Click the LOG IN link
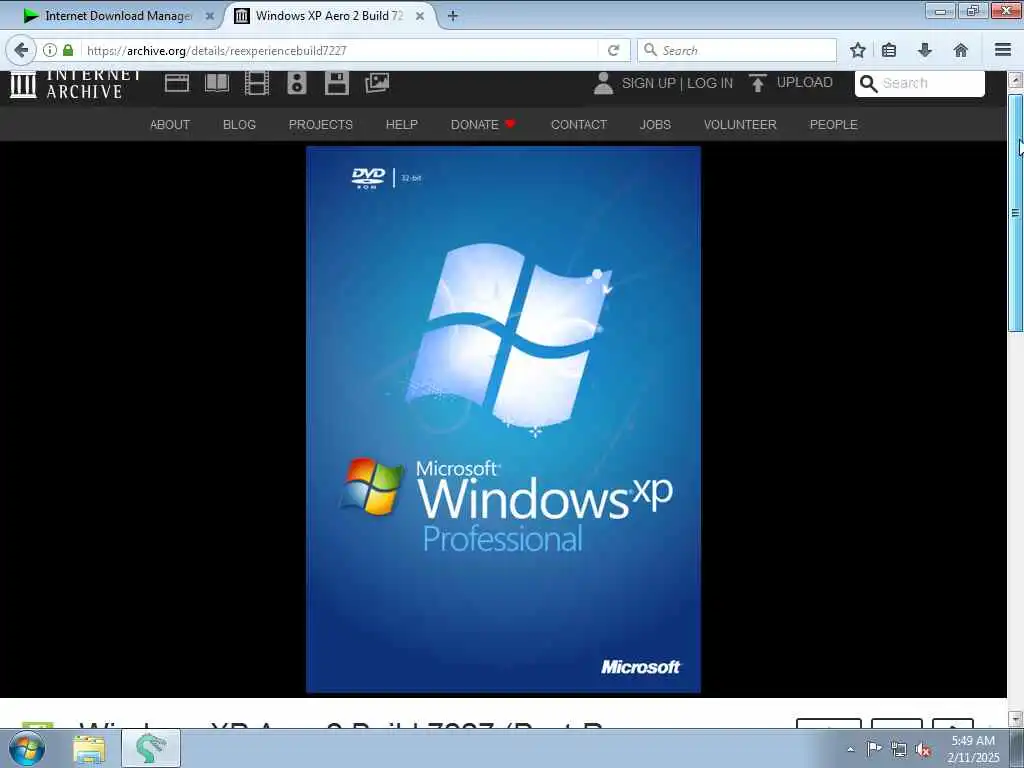The width and height of the screenshot is (1024, 768). pyautogui.click(x=710, y=83)
